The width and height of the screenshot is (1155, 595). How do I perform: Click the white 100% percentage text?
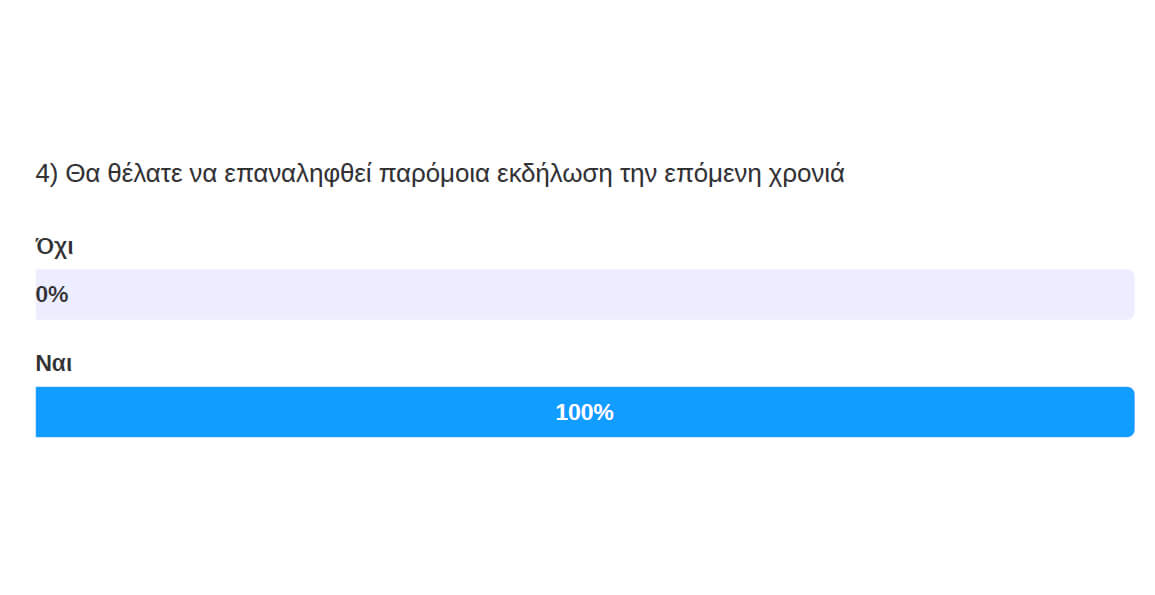(585, 412)
